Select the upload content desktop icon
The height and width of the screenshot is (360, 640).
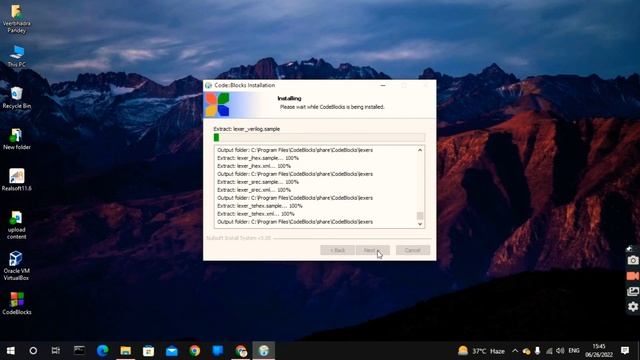click(17, 225)
